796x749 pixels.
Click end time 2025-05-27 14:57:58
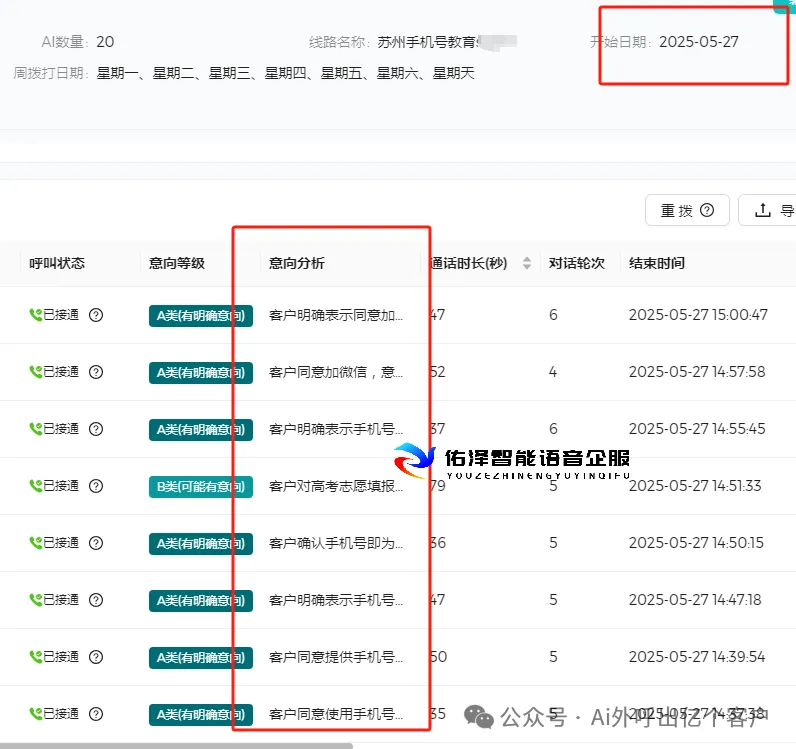pos(697,372)
